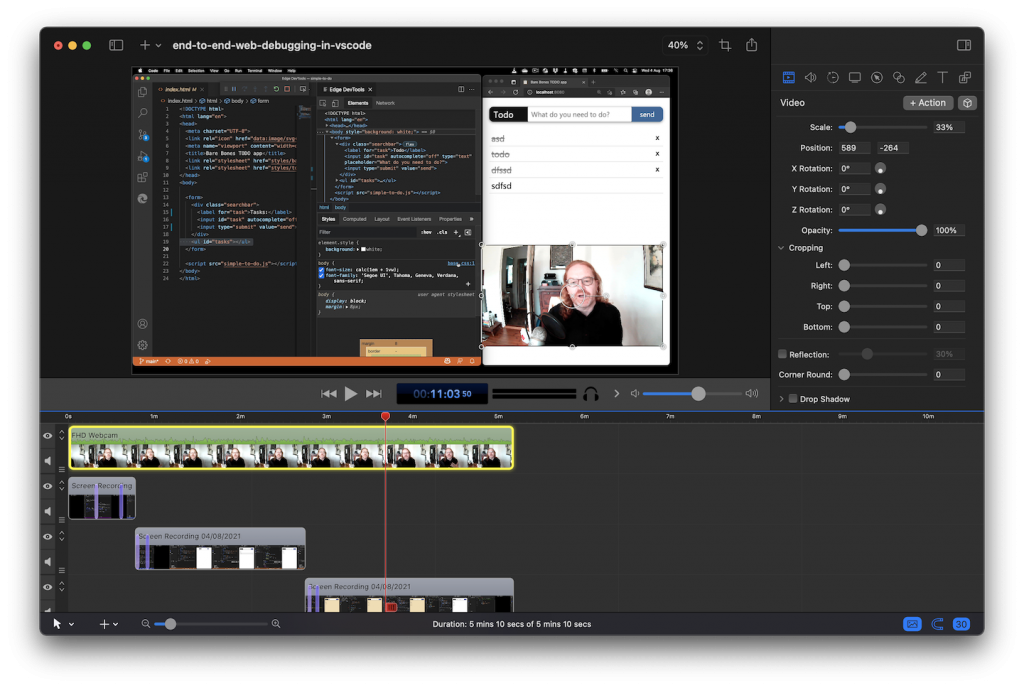Screen dimensions: 1024x688
Task: Click the second track height stepper arrows
Action: [x=62, y=485]
